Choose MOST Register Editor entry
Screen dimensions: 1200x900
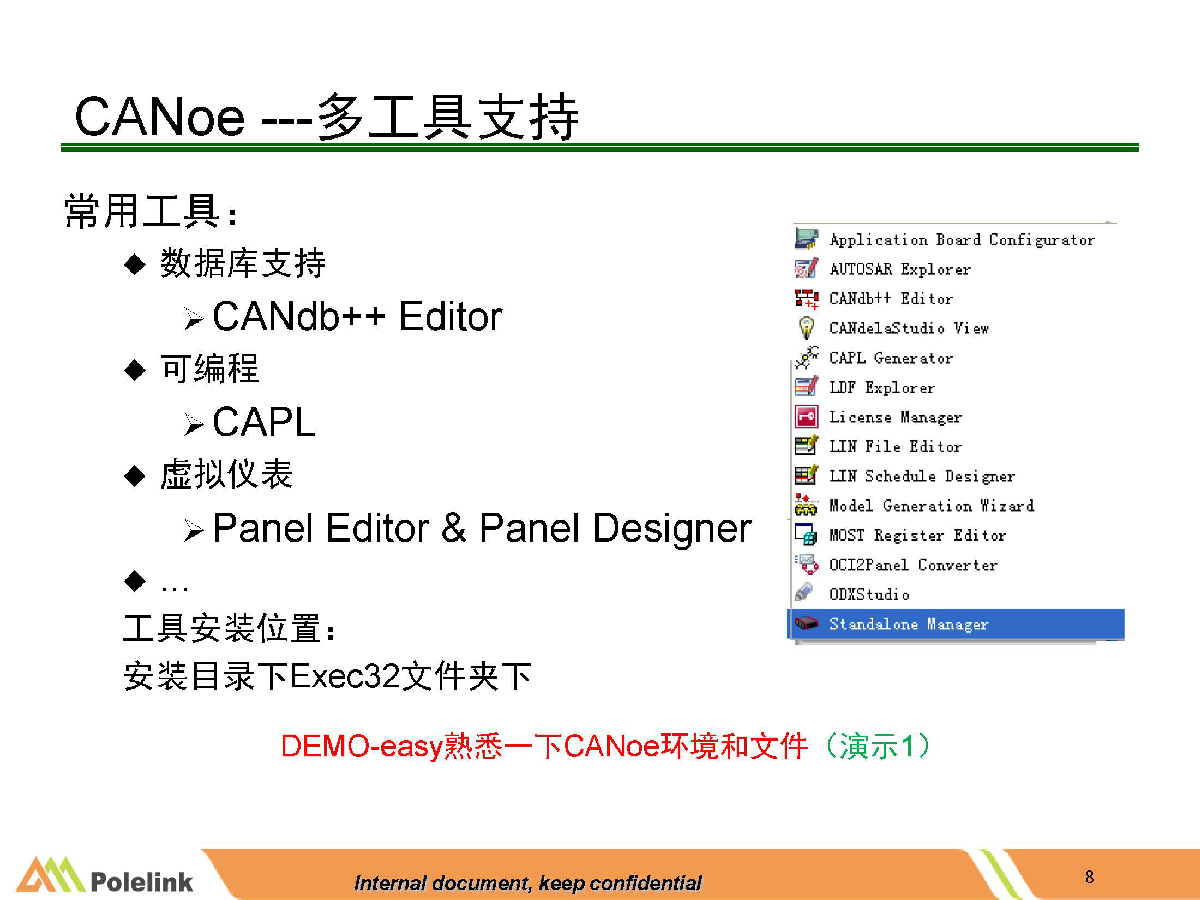pyautogui.click(x=917, y=535)
